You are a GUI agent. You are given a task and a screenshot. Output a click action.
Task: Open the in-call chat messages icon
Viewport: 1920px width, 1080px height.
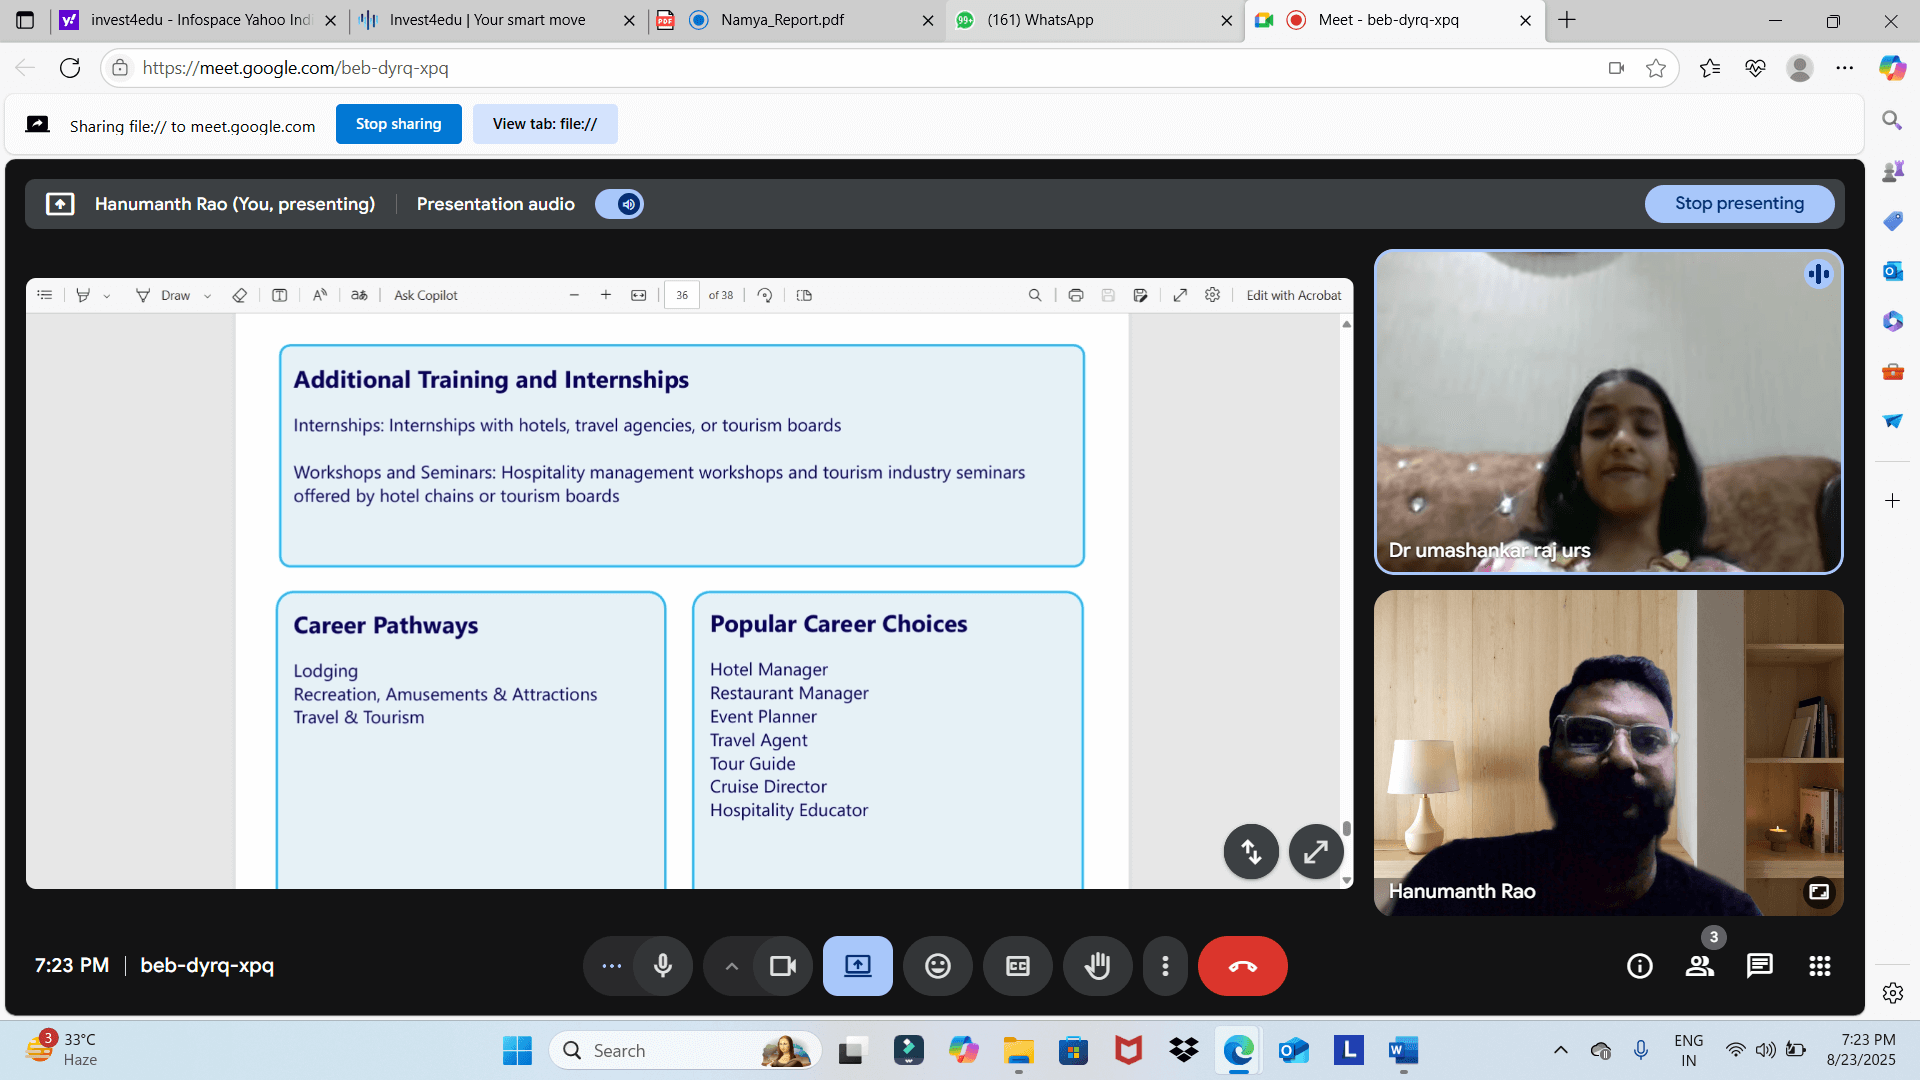point(1759,966)
